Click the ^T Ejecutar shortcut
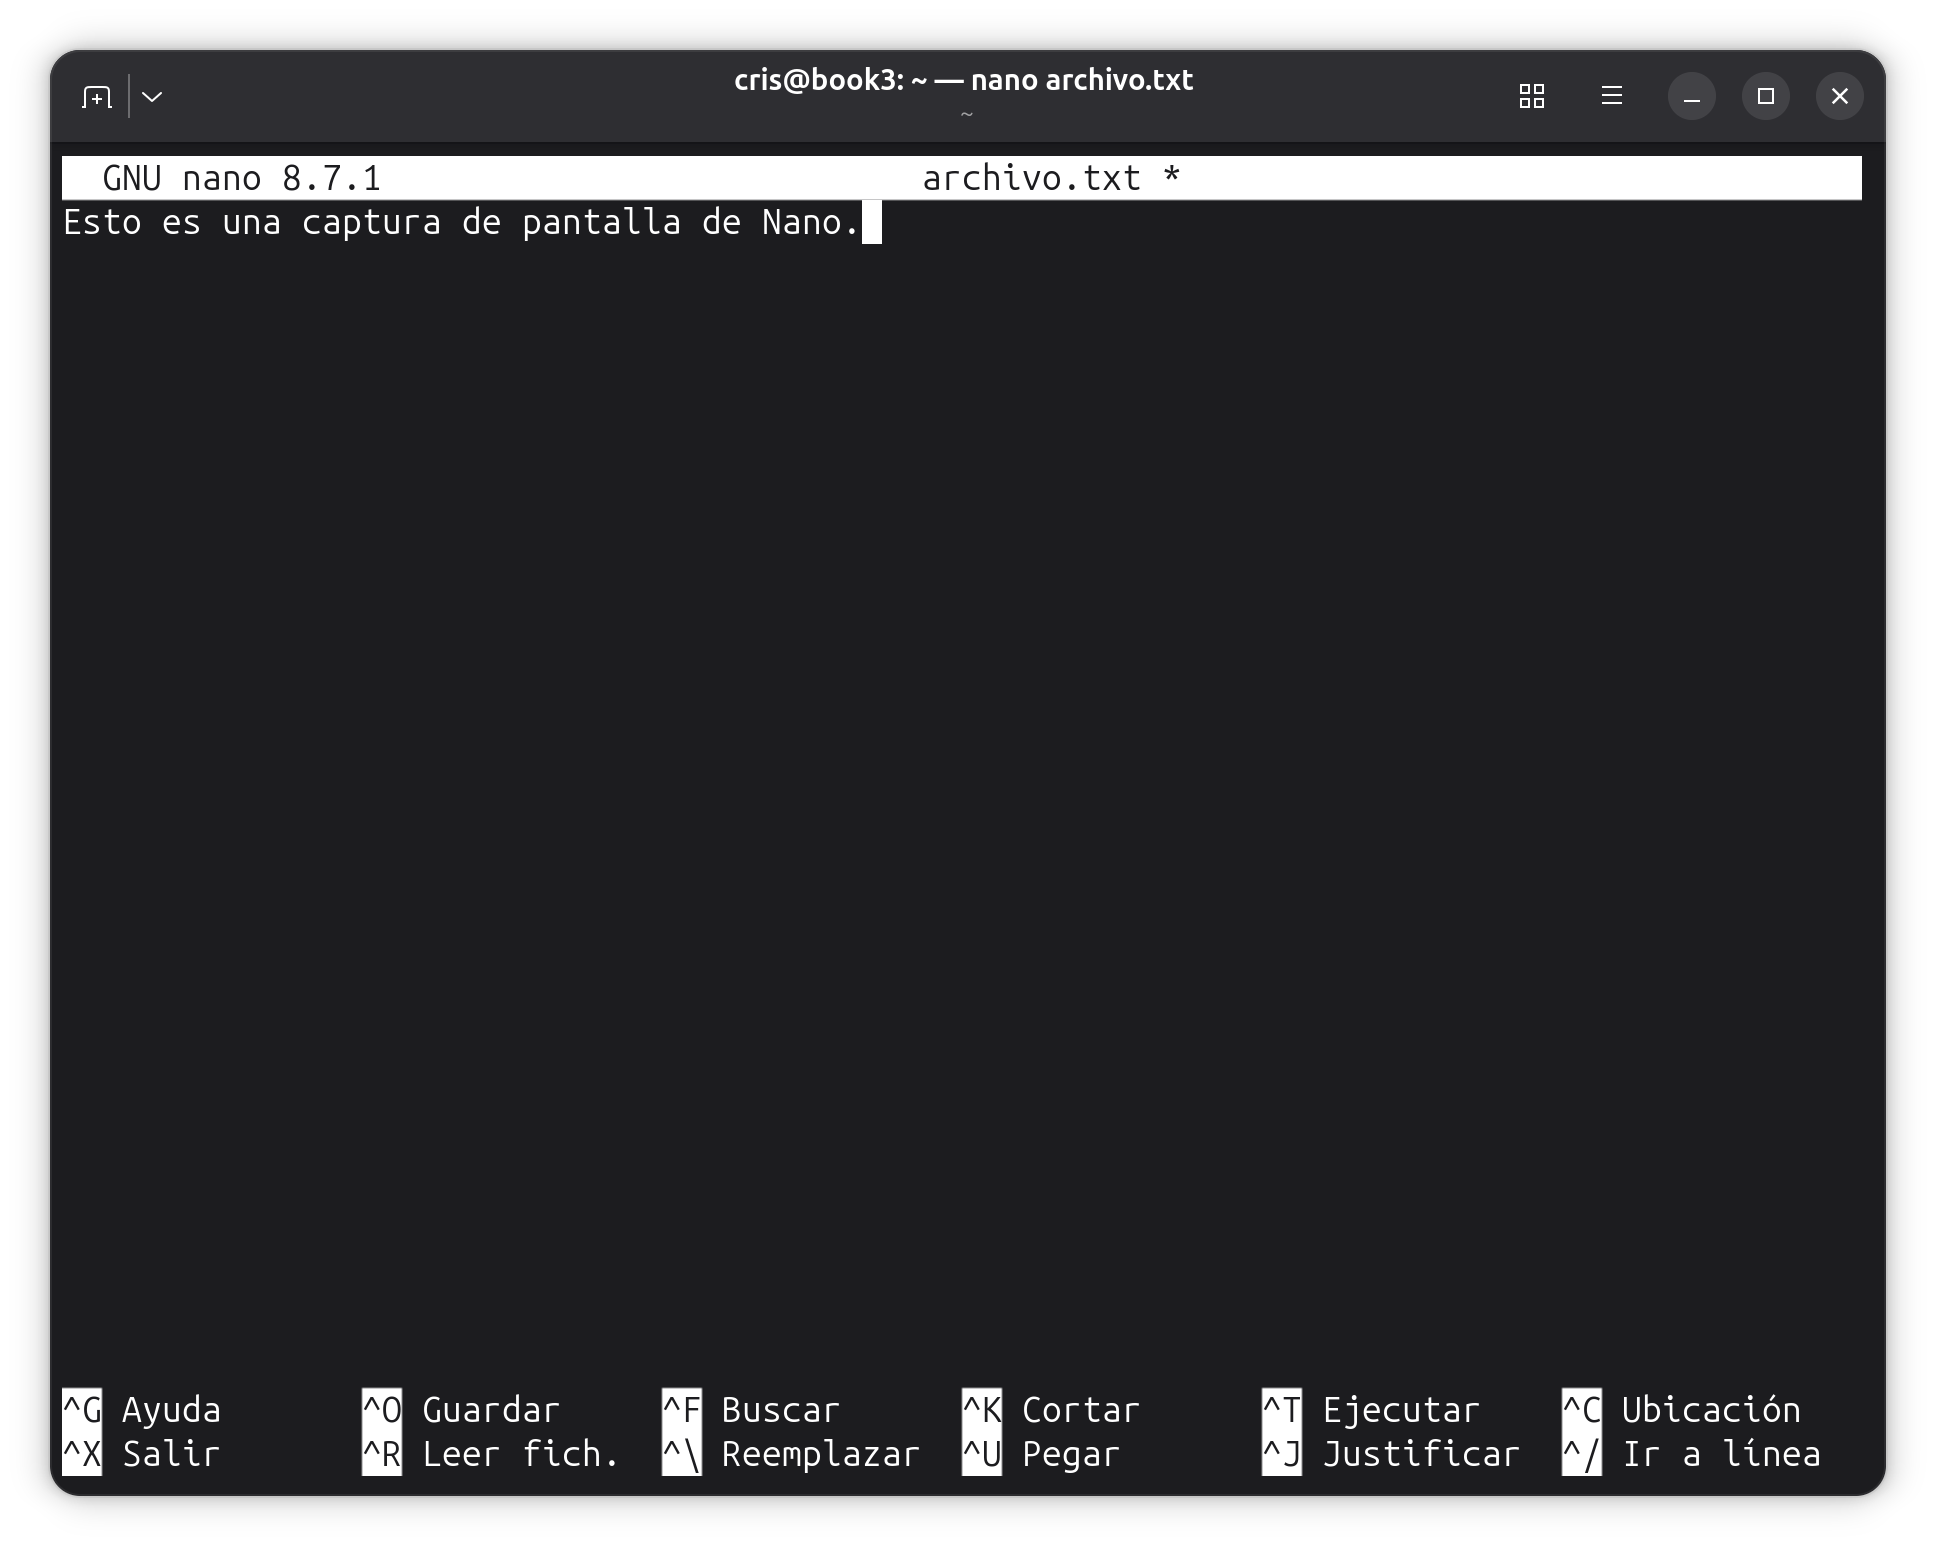Image resolution: width=1936 pixels, height=1546 pixels. click(x=1371, y=1410)
